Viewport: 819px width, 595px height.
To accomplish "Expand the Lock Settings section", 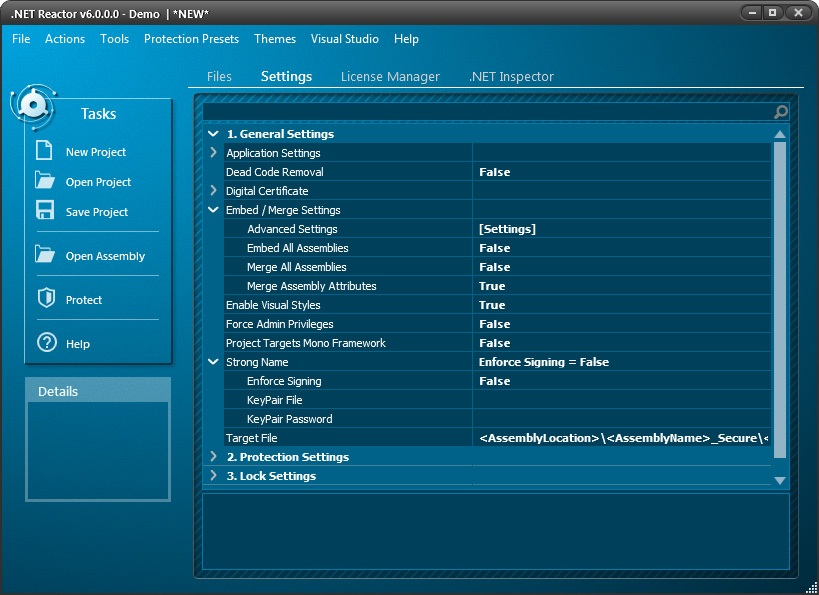I will [212, 475].
